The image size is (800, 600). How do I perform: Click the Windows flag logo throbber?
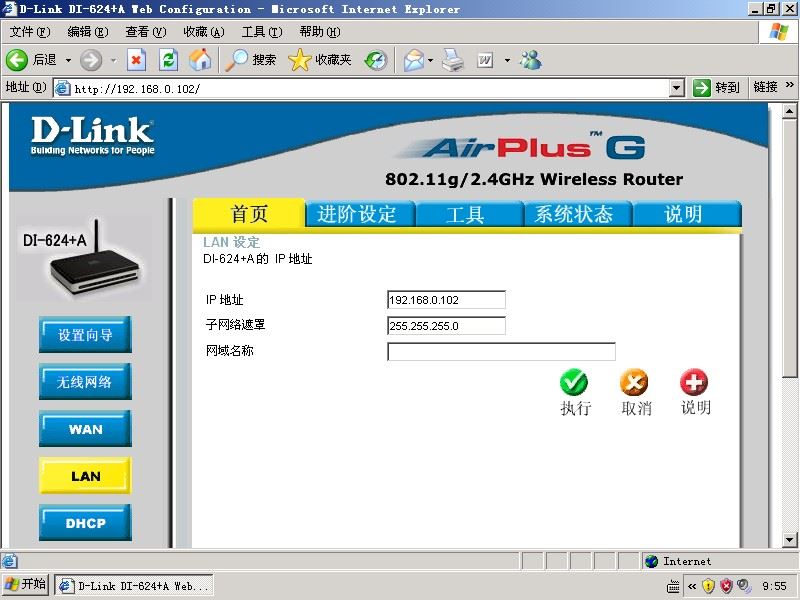[779, 32]
